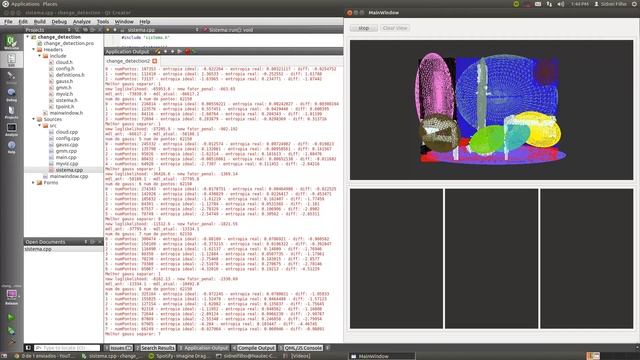The width and height of the screenshot is (640, 360).
Task: Open change_detection.pro file
Action: click(x=68, y=43)
